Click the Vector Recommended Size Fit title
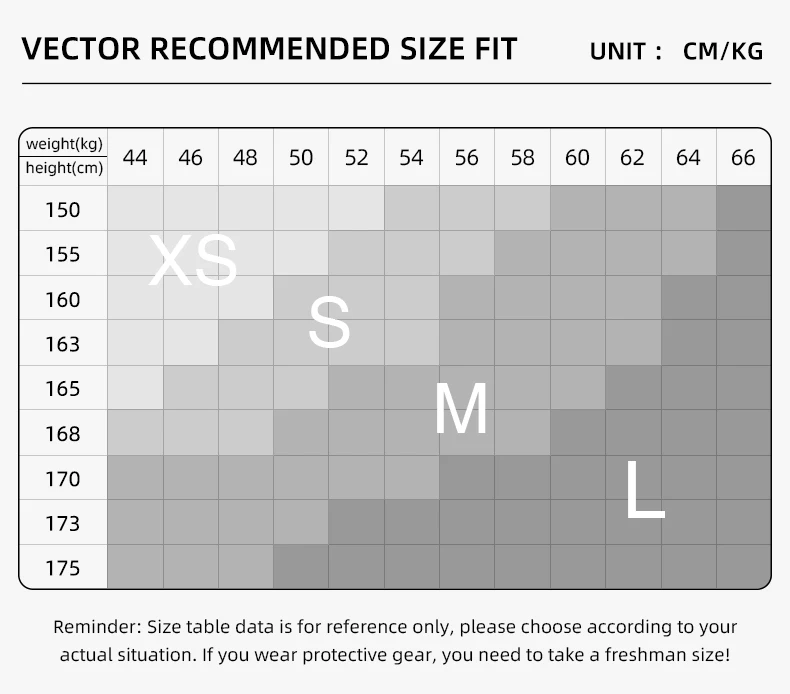The image size is (790, 694). coord(269,49)
